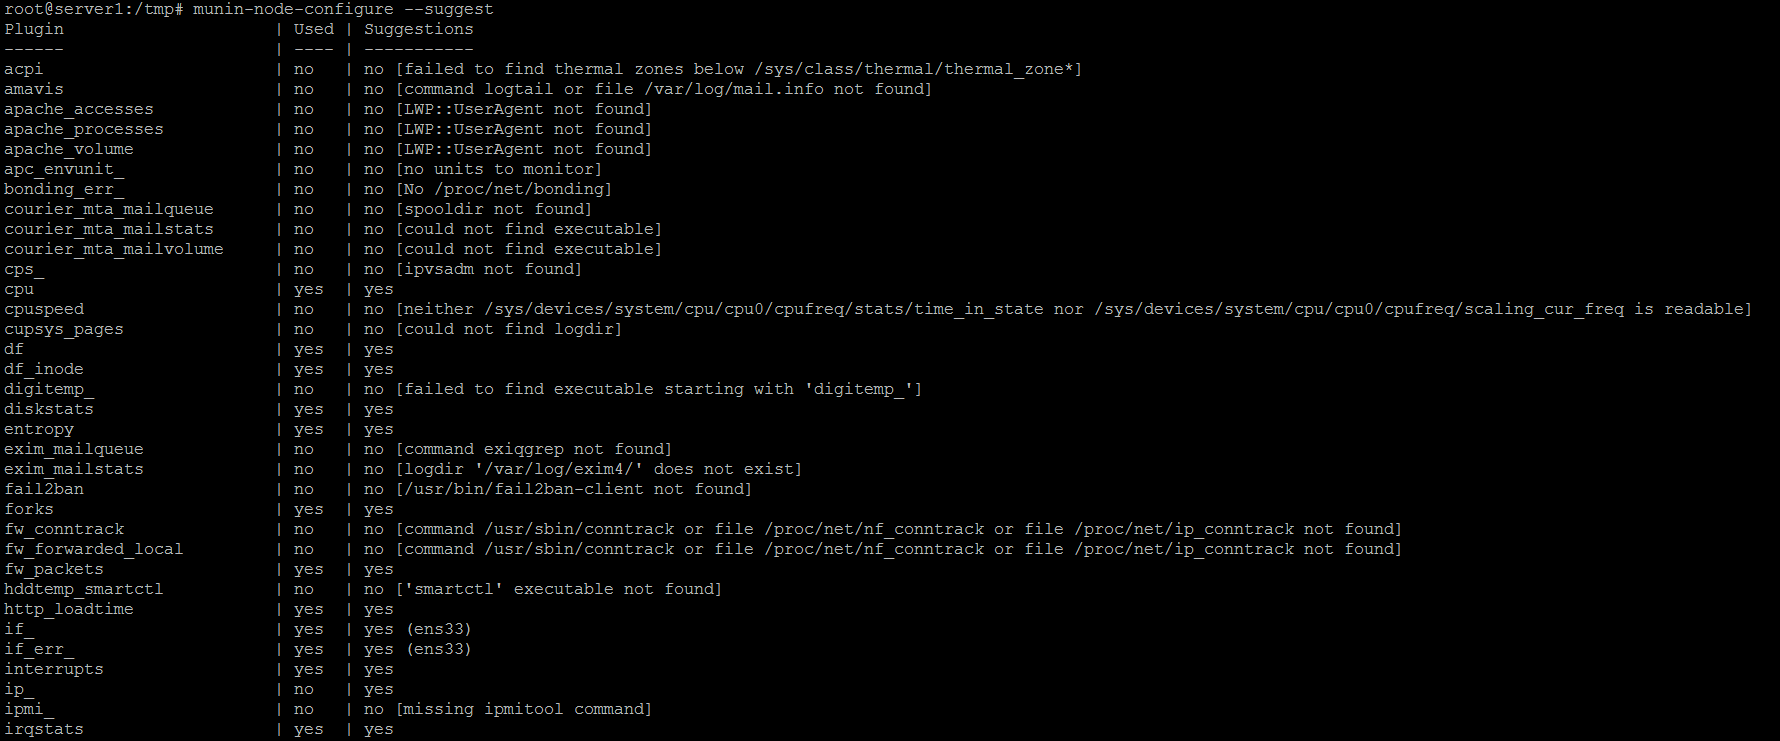Viewport: 1780px width, 741px height.
Task: Click the '[No /proc/net/bonding]' message
Action: click(503, 189)
